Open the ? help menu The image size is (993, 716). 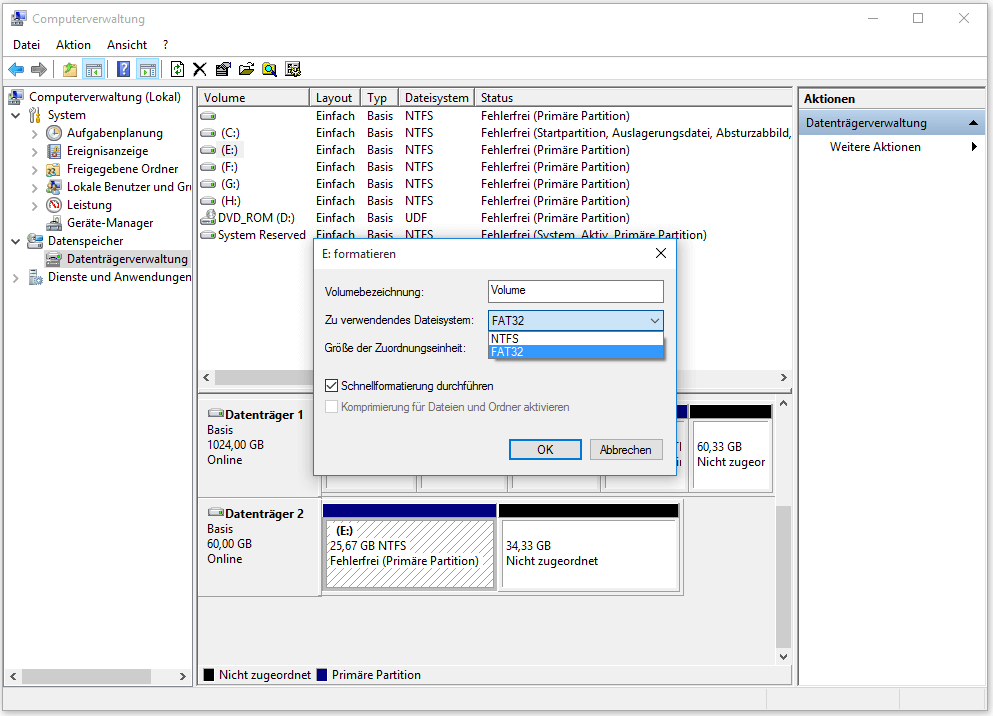click(165, 45)
